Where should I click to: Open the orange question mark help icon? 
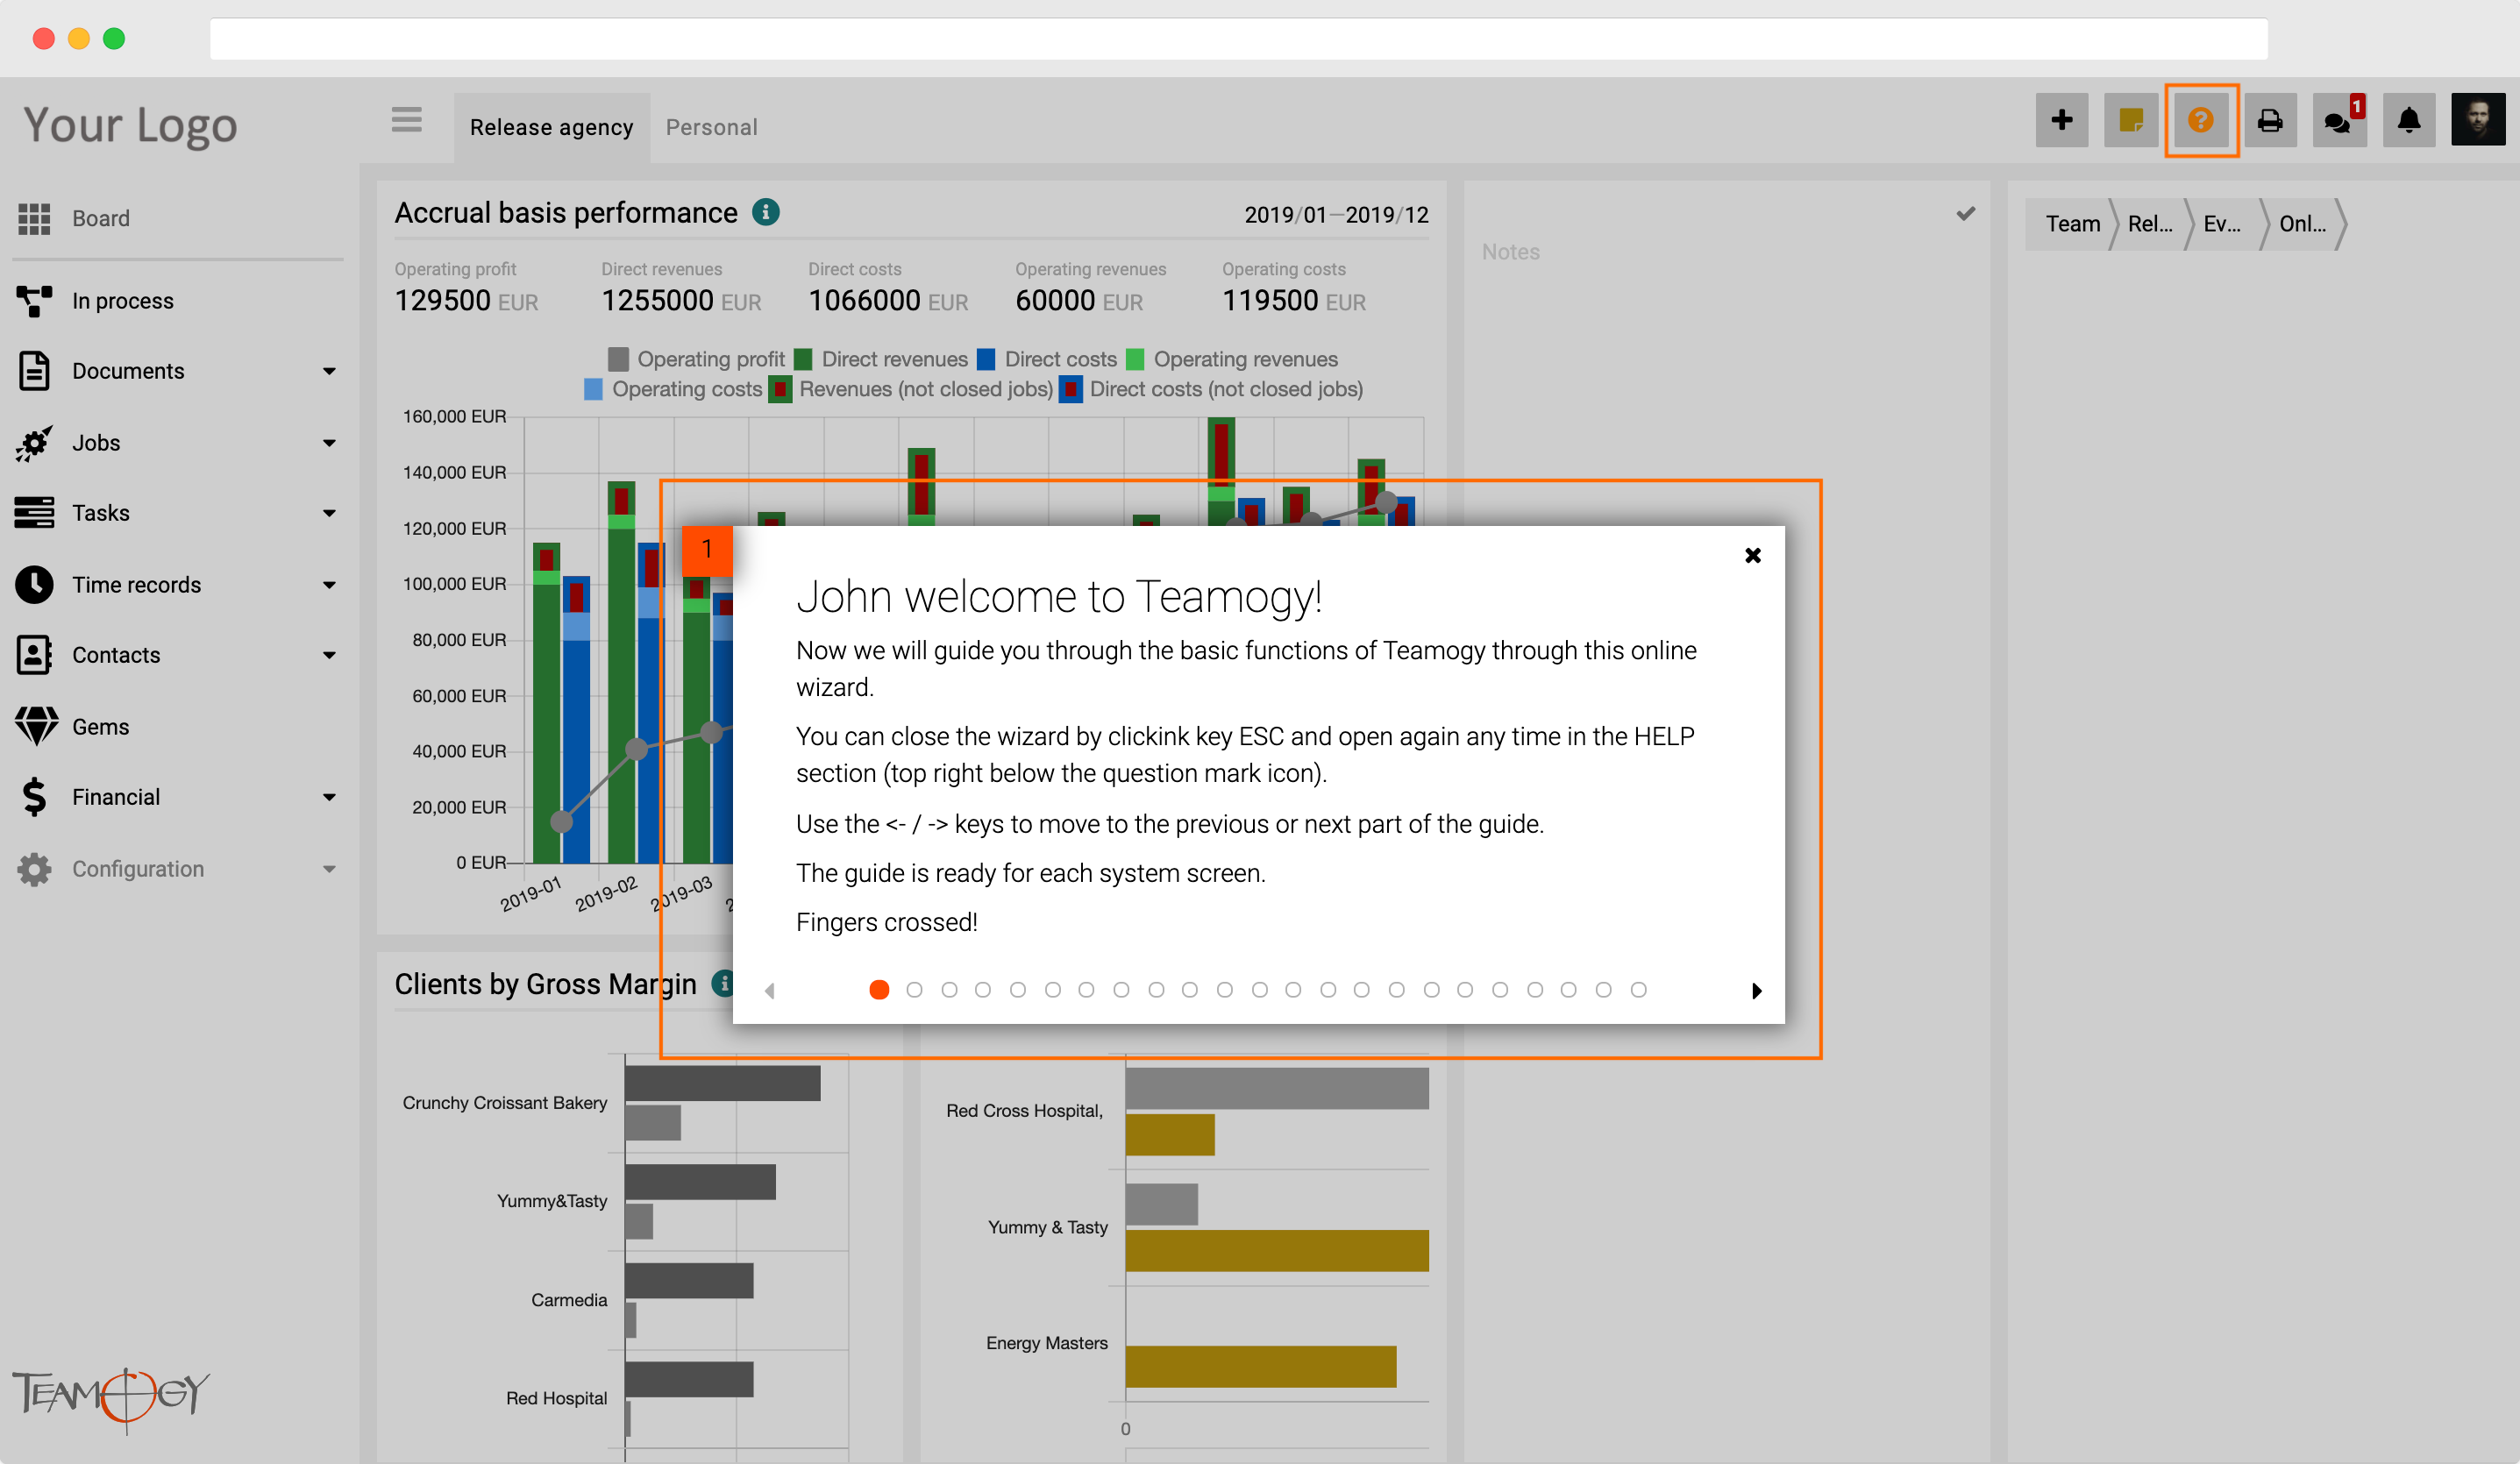pyautogui.click(x=2200, y=120)
